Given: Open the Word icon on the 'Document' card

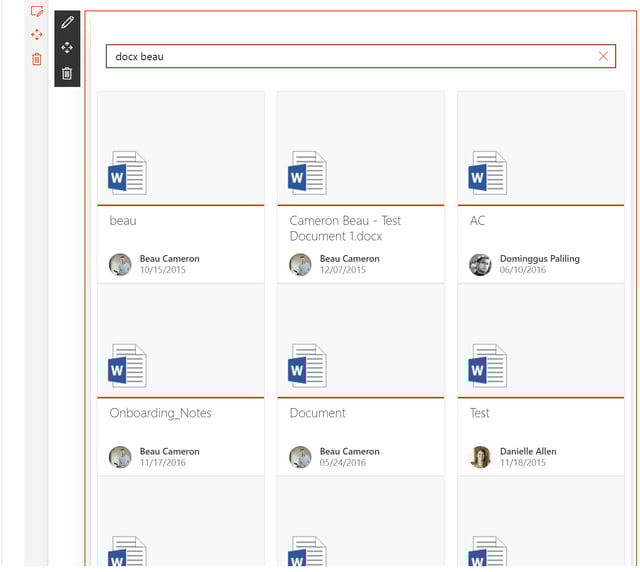Looking at the screenshot, I should [x=307, y=365].
